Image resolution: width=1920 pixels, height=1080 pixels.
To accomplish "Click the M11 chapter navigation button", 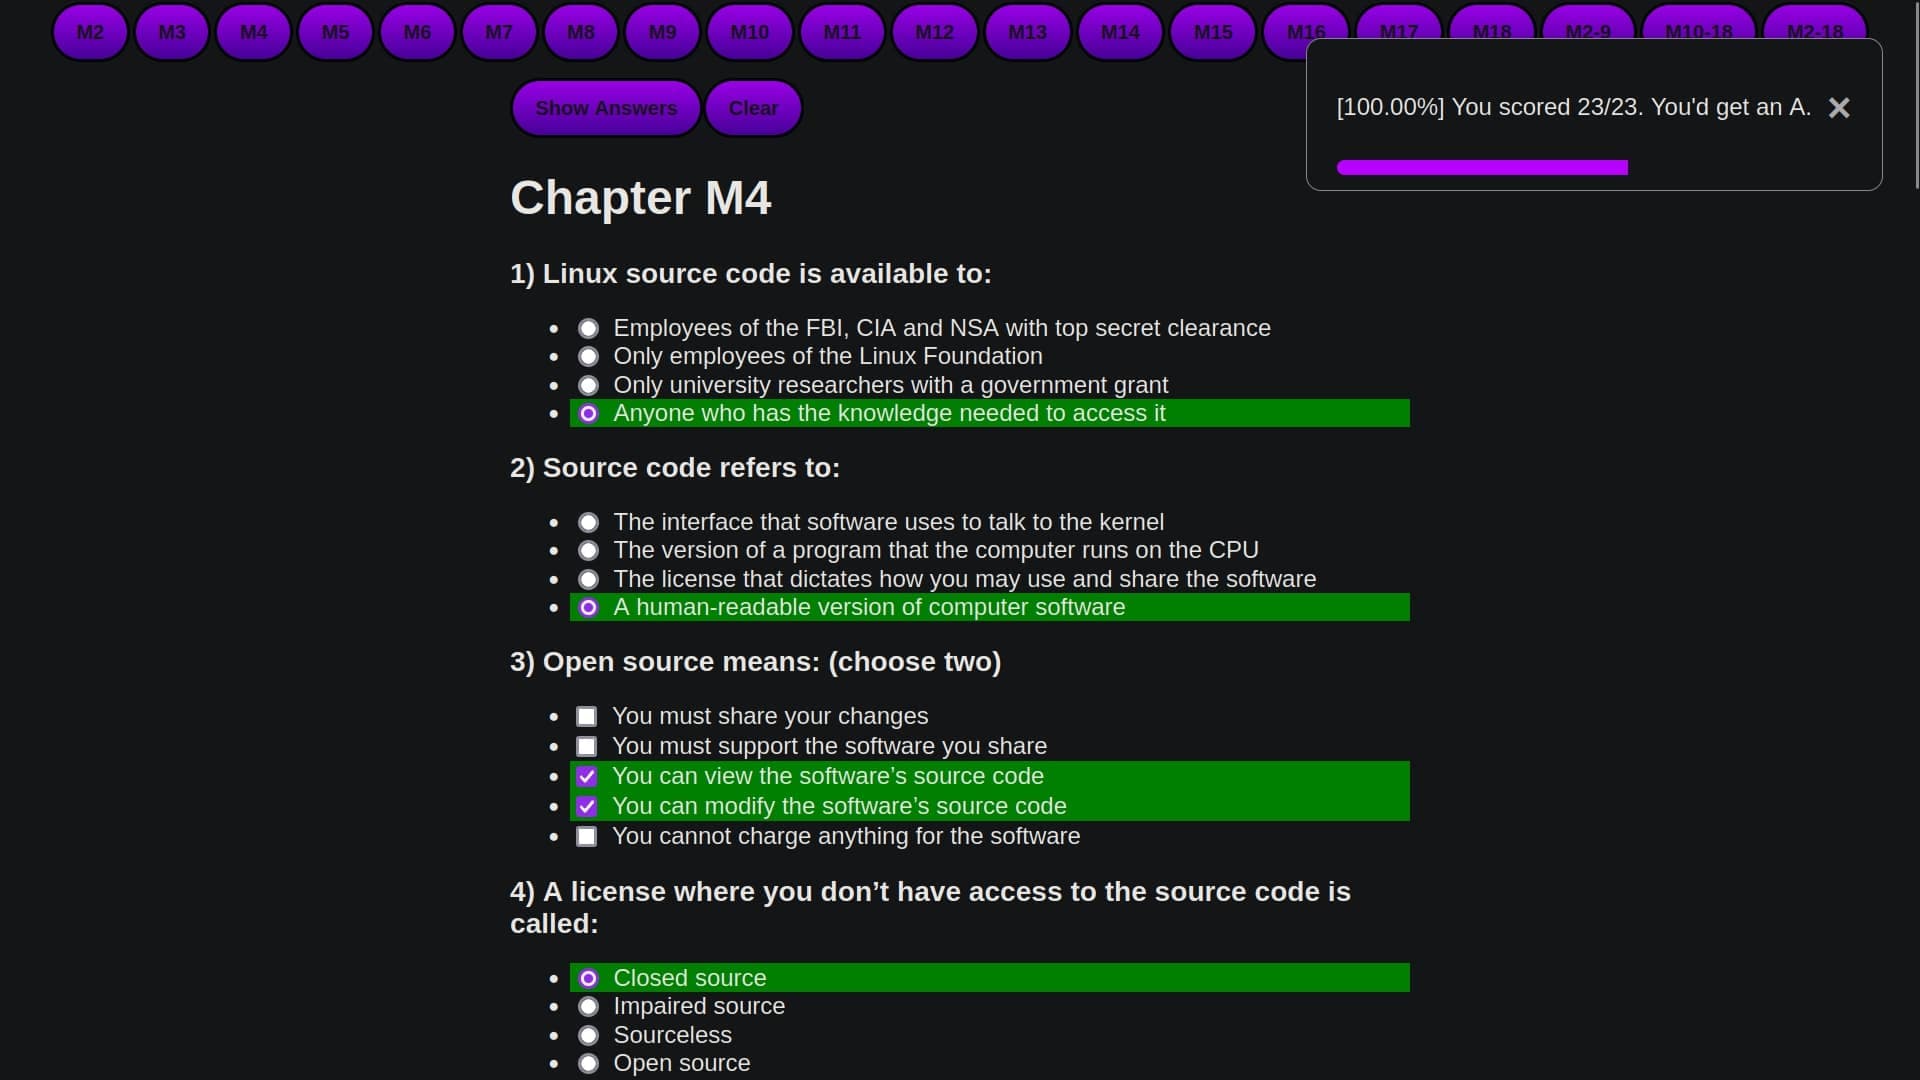I will pos(843,32).
